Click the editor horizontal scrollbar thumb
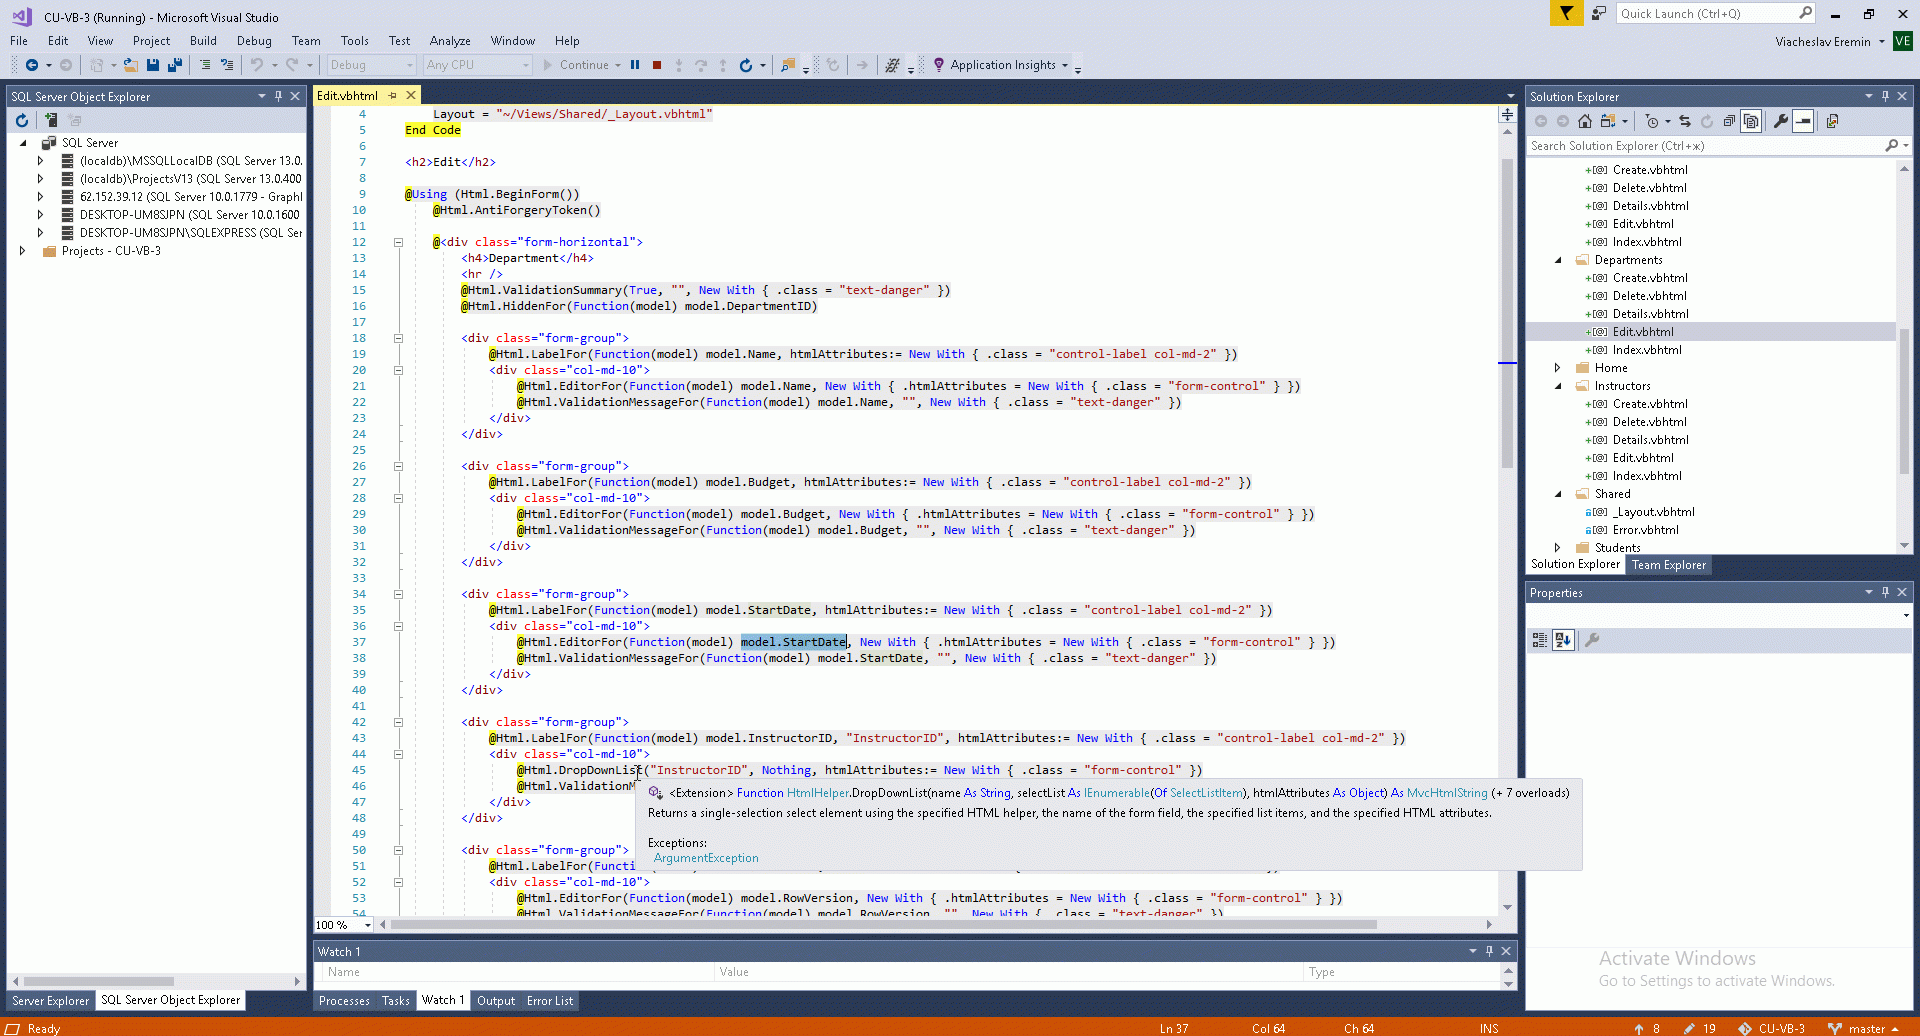Screen dimensions: 1920x1036 point(884,925)
